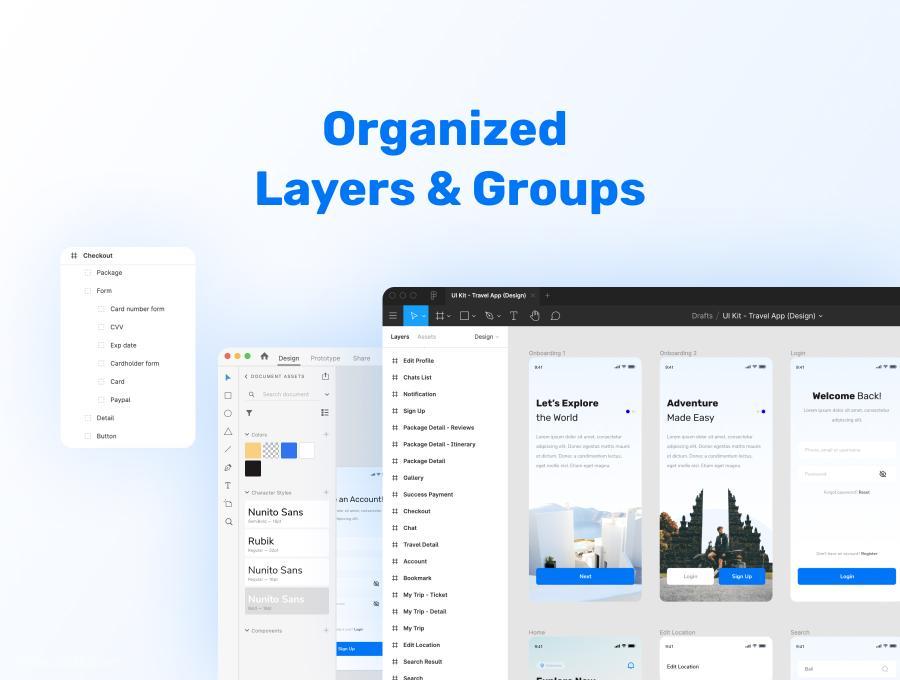
Task: Open the hamburger main menu
Action: point(393,316)
